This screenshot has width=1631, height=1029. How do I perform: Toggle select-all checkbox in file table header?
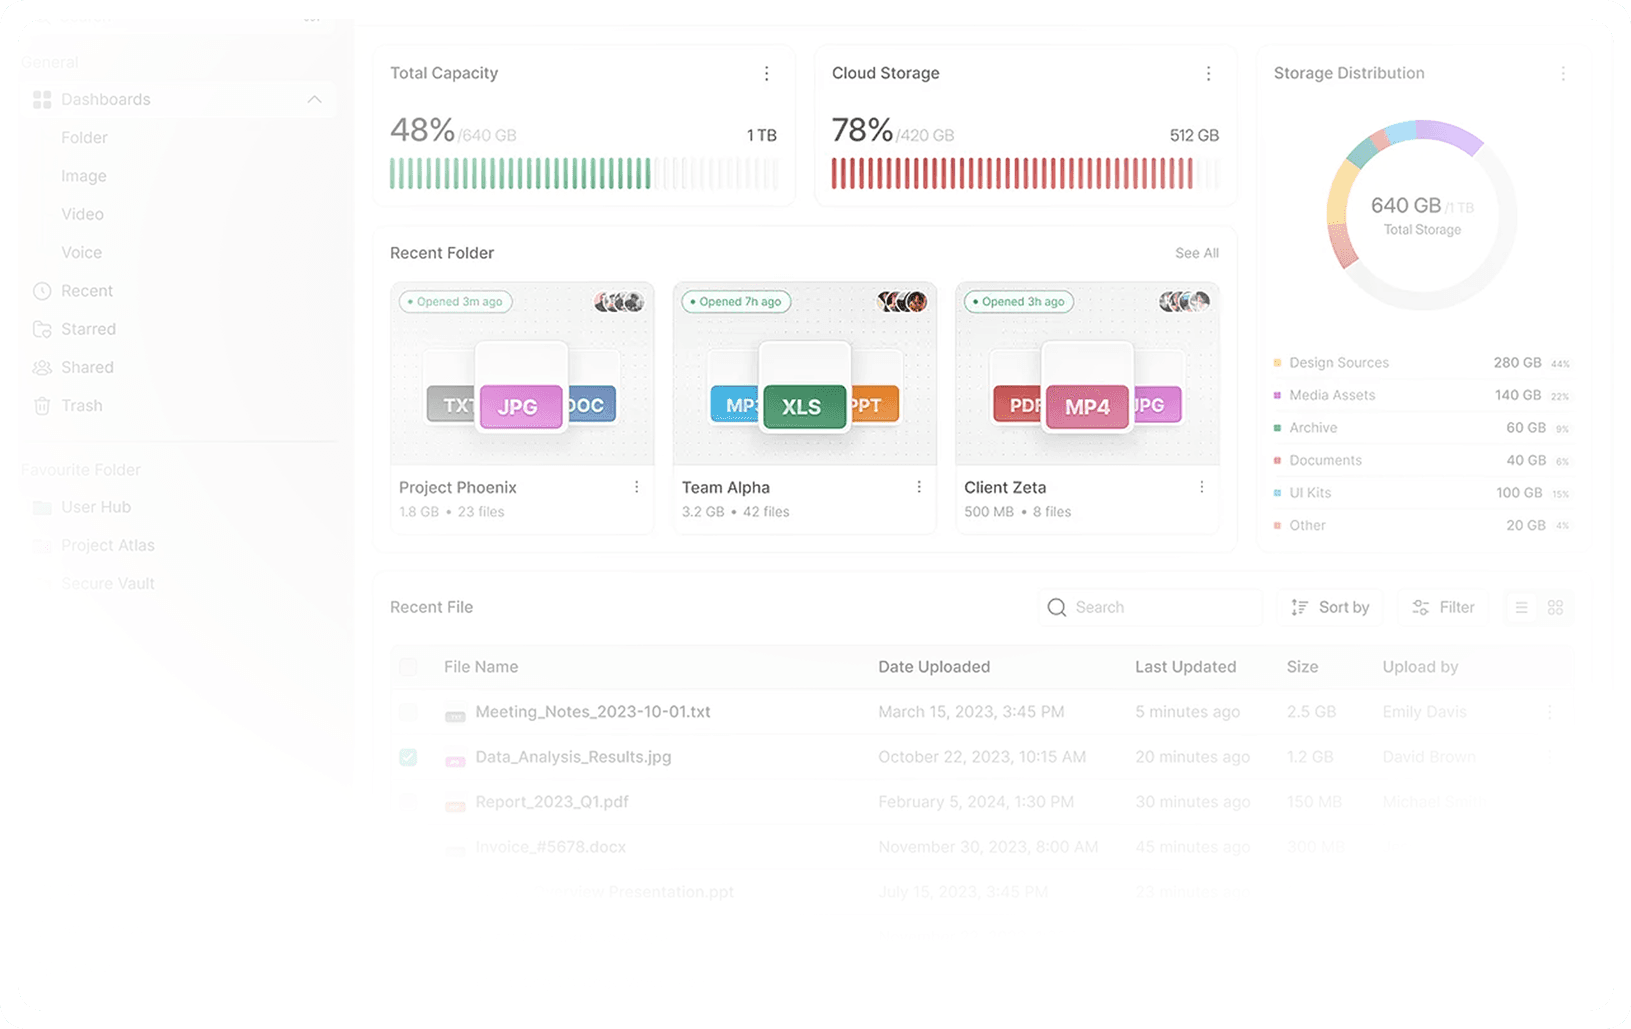(x=408, y=667)
